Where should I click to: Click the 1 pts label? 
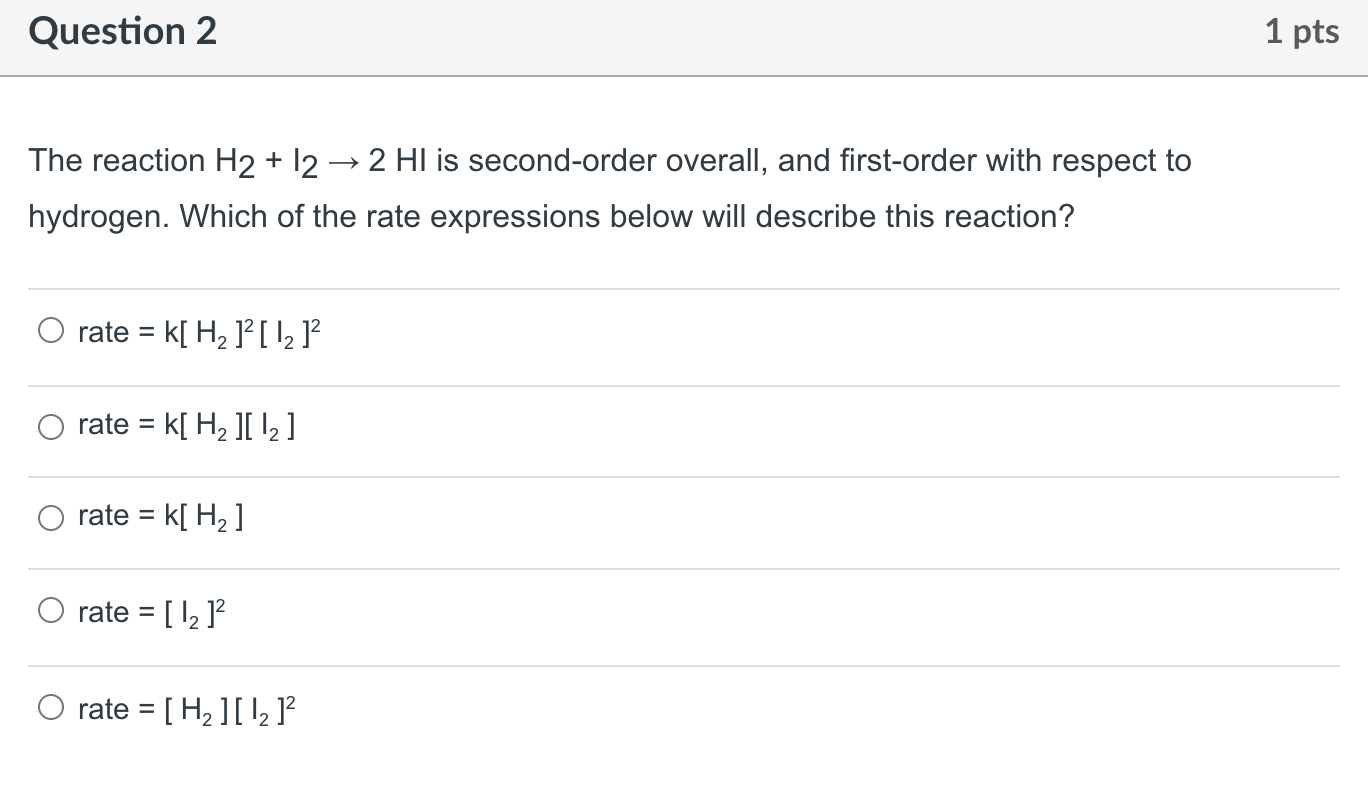(1302, 31)
